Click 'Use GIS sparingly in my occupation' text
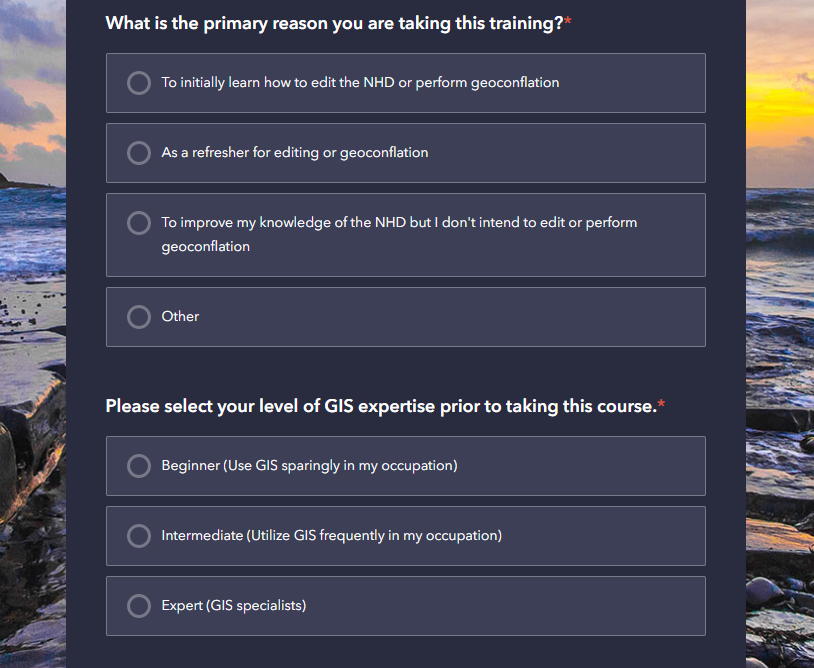The width and height of the screenshot is (814, 668). pyautogui.click(x=340, y=466)
